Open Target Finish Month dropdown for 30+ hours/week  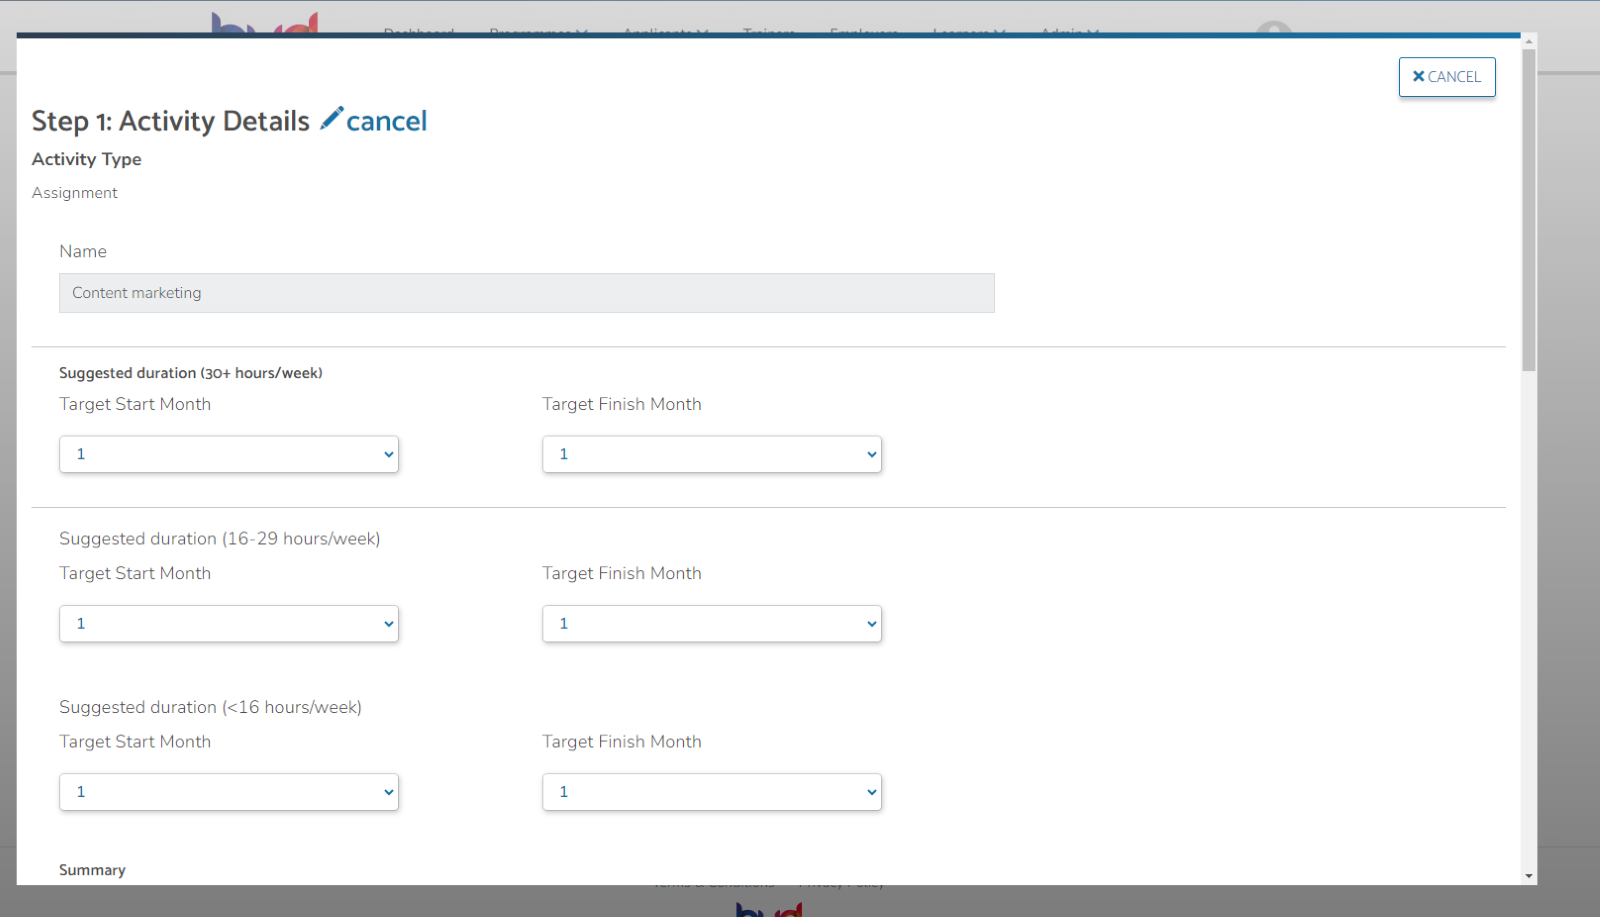(x=711, y=454)
